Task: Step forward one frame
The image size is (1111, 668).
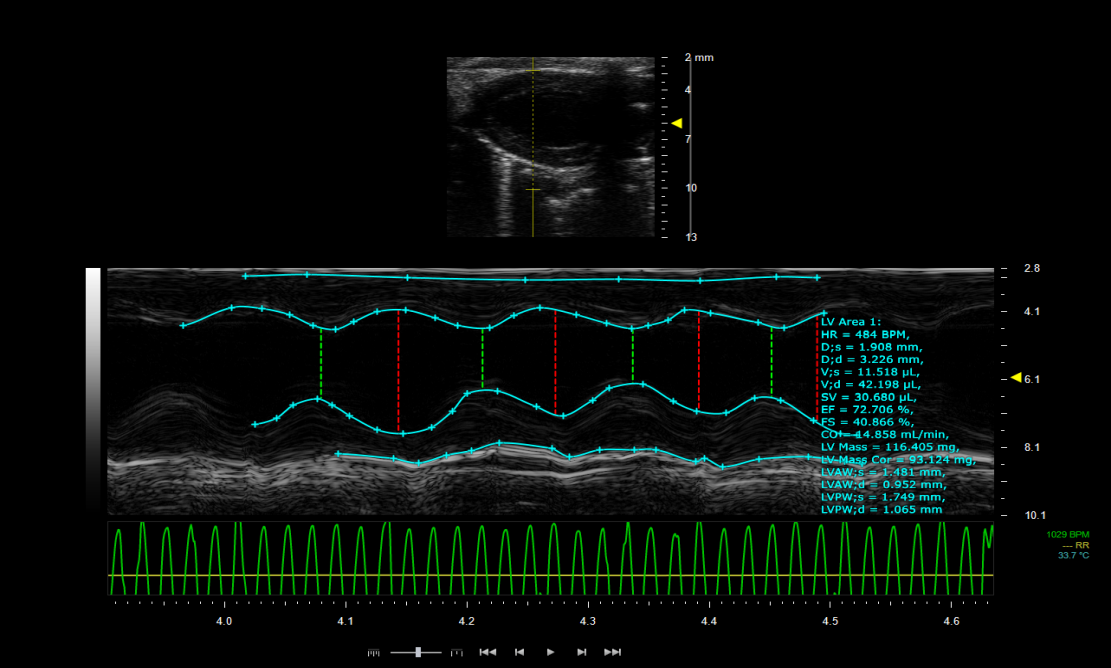Action: [x=581, y=652]
